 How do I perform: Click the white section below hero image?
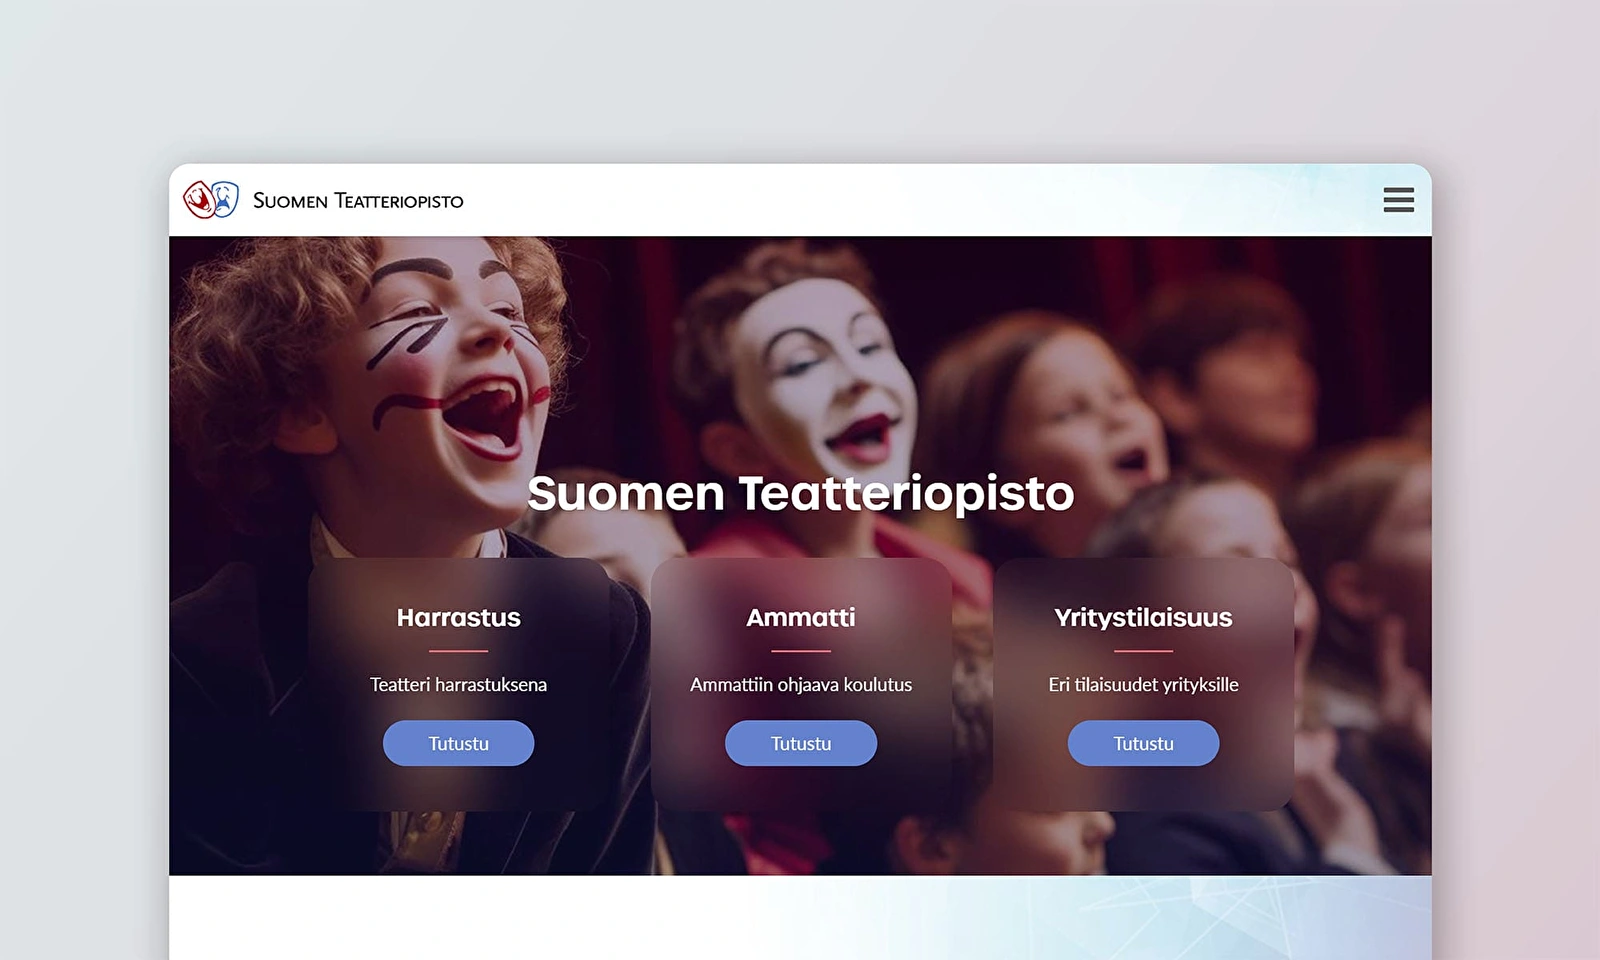[800, 917]
